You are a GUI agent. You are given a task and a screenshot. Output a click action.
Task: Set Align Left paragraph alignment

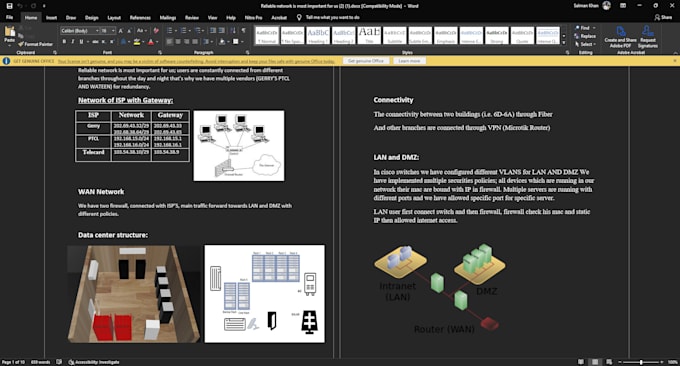169,42
